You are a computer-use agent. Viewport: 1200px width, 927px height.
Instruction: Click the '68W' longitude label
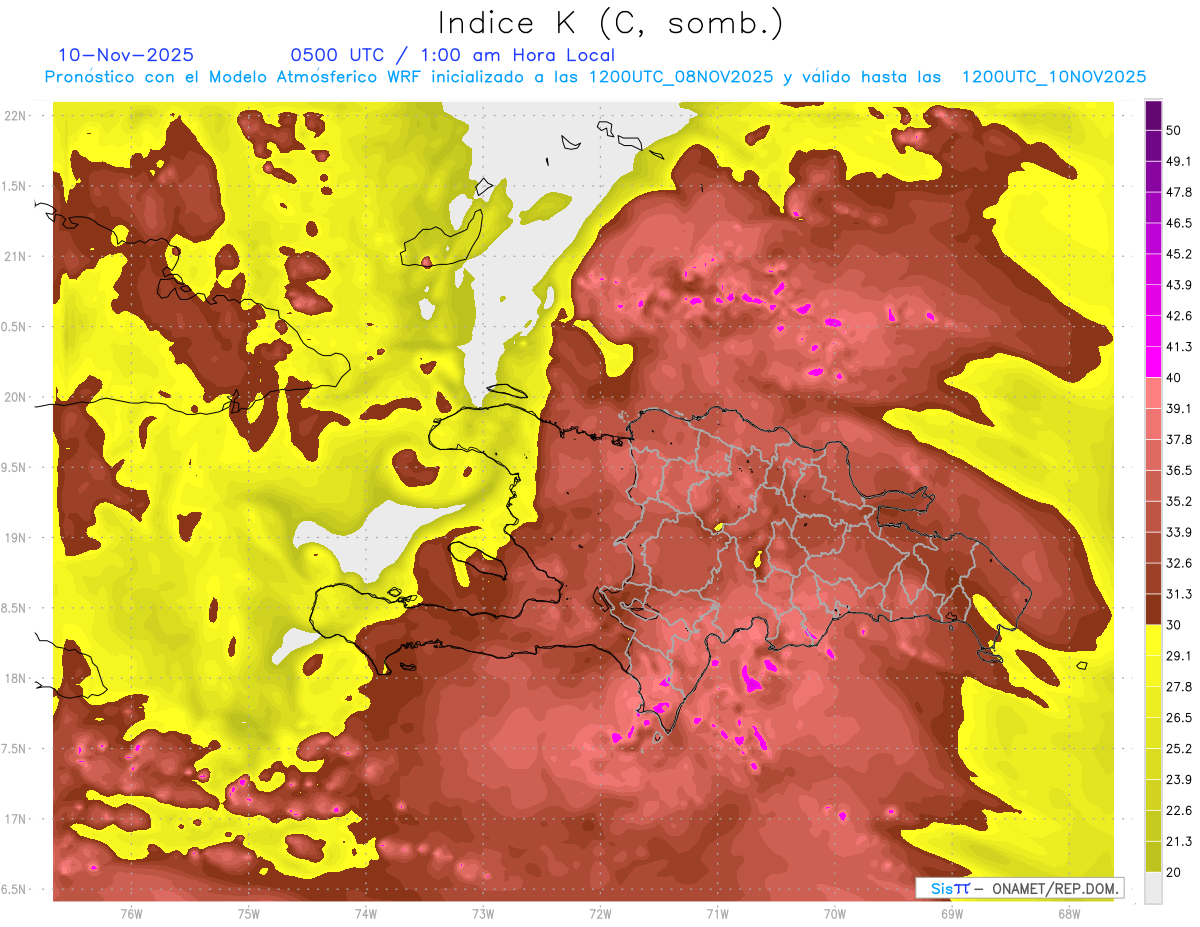tap(1068, 914)
